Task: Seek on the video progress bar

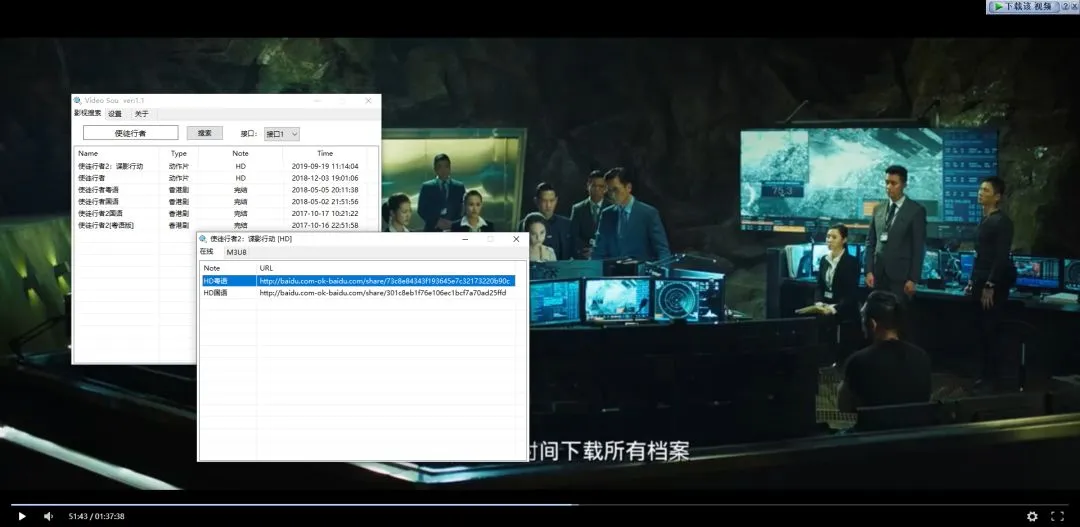Action: [x=540, y=505]
